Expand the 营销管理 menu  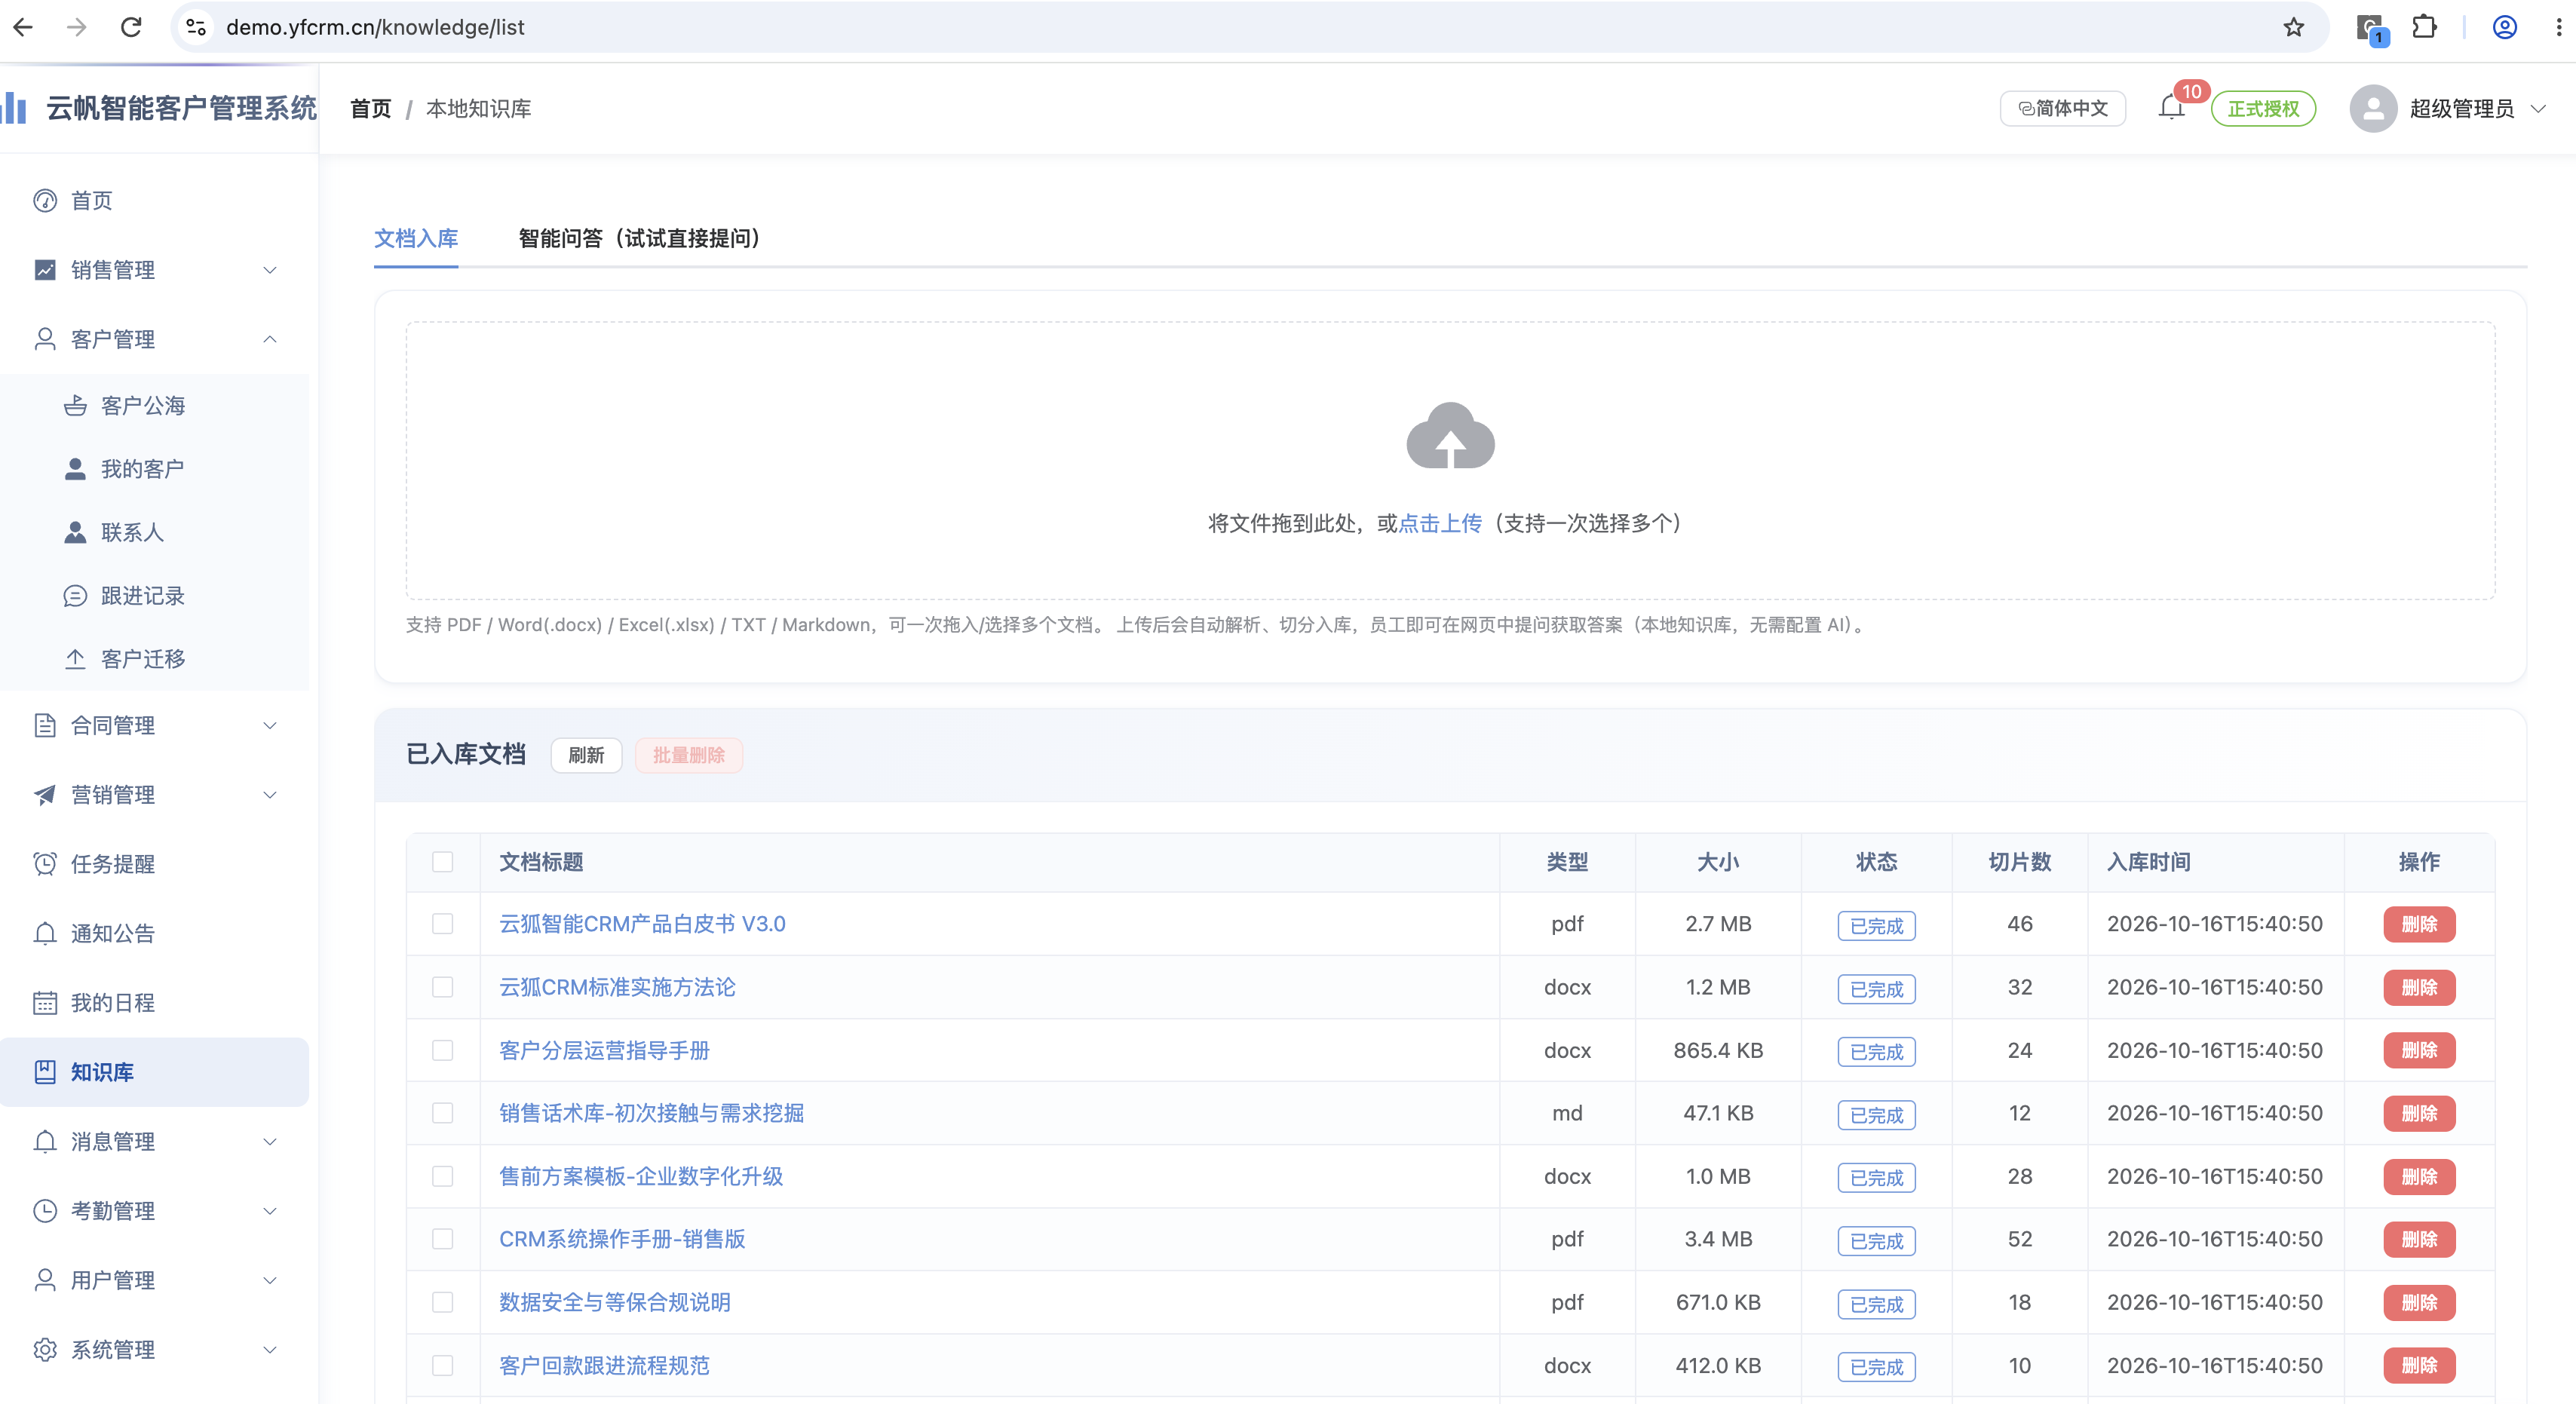point(154,794)
